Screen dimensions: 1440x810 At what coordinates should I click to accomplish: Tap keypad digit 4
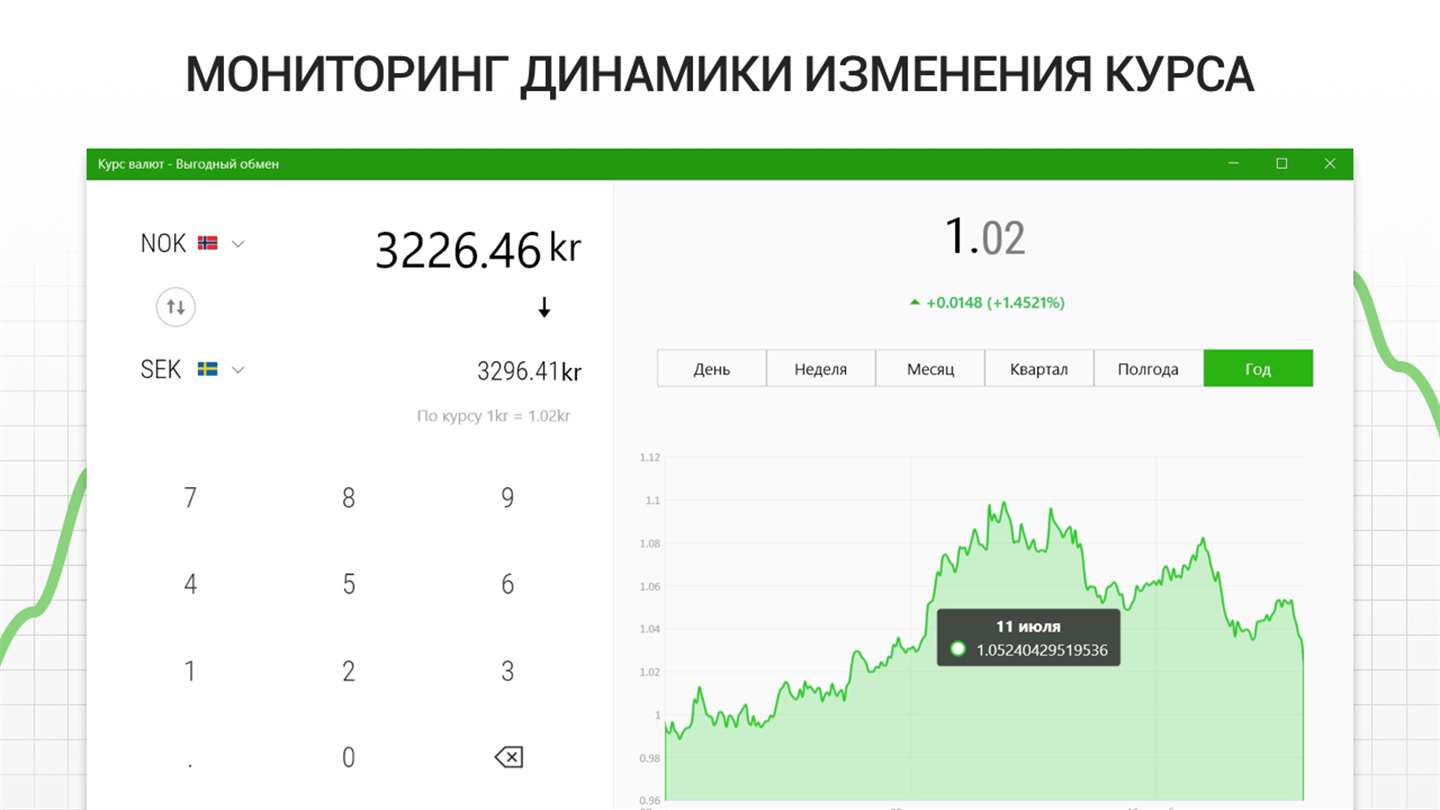point(190,584)
